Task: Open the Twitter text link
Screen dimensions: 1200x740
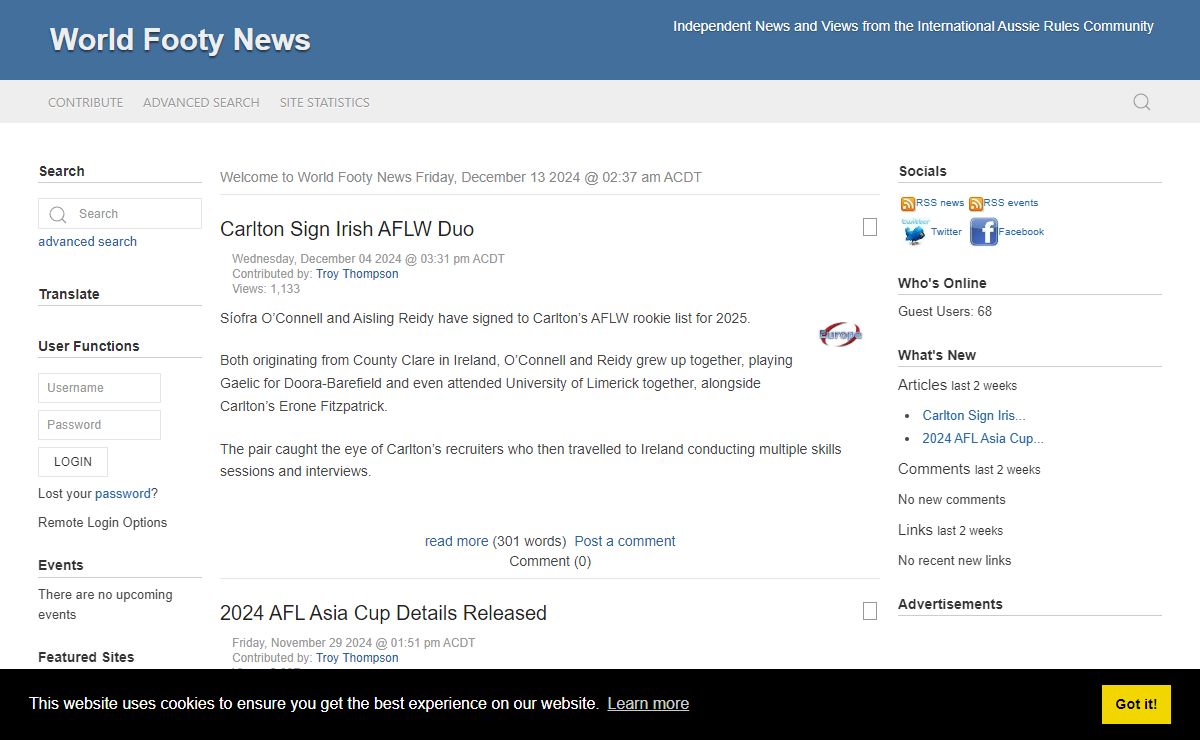Action: tap(946, 232)
